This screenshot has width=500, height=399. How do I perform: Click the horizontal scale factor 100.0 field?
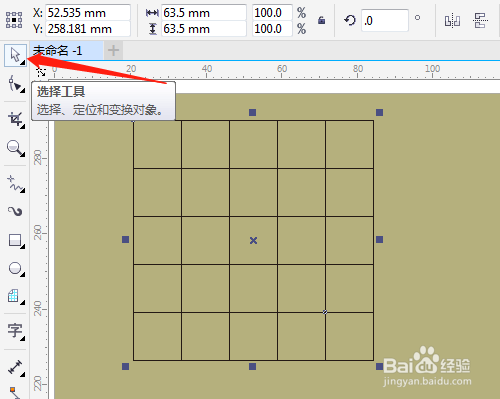(x=272, y=13)
